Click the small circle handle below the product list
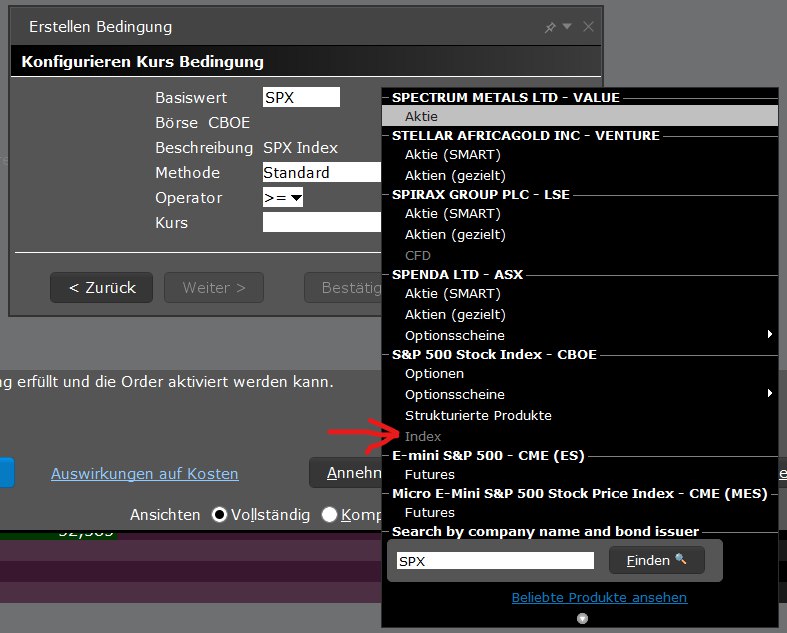Image resolution: width=787 pixels, height=633 pixels. [x=582, y=618]
